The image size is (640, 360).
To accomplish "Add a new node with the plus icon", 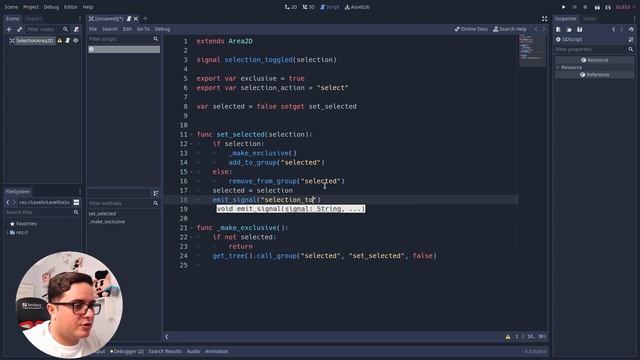I will pyautogui.click(x=9, y=29).
